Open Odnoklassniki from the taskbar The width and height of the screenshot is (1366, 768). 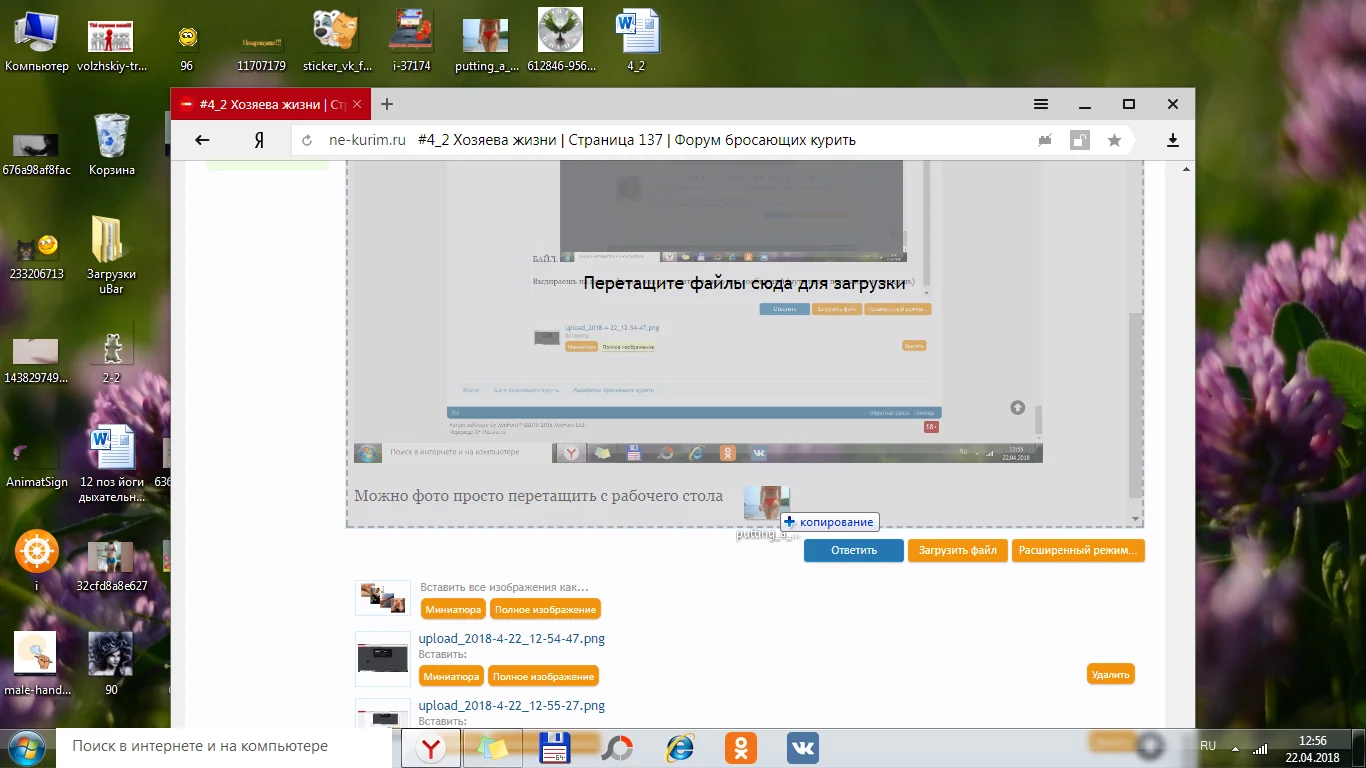741,747
